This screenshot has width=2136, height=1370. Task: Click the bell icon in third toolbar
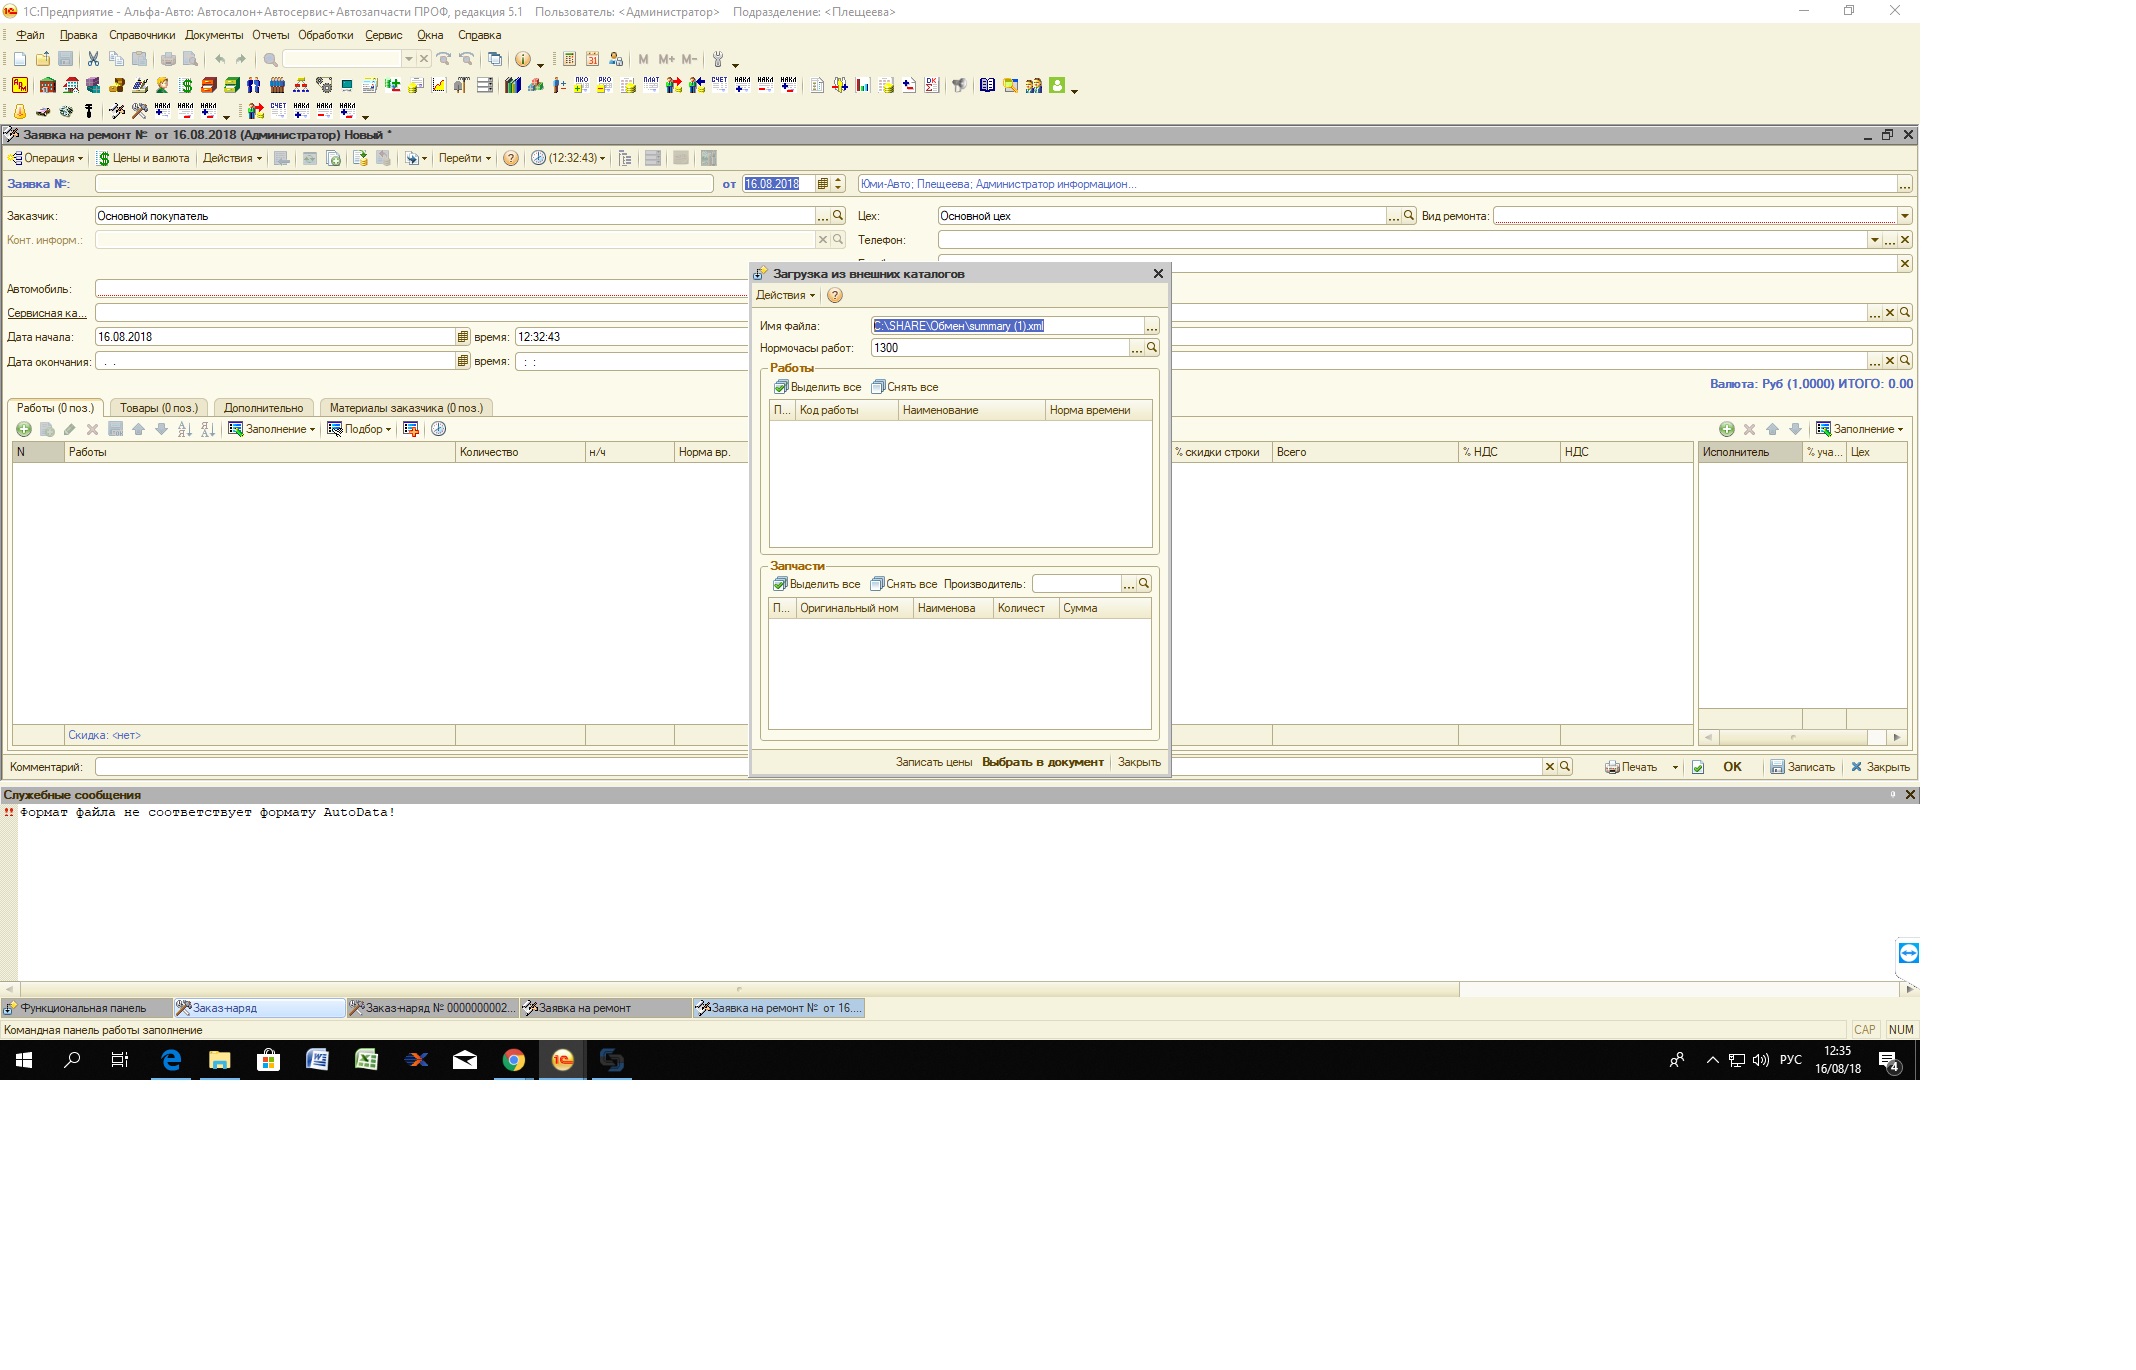tap(20, 111)
